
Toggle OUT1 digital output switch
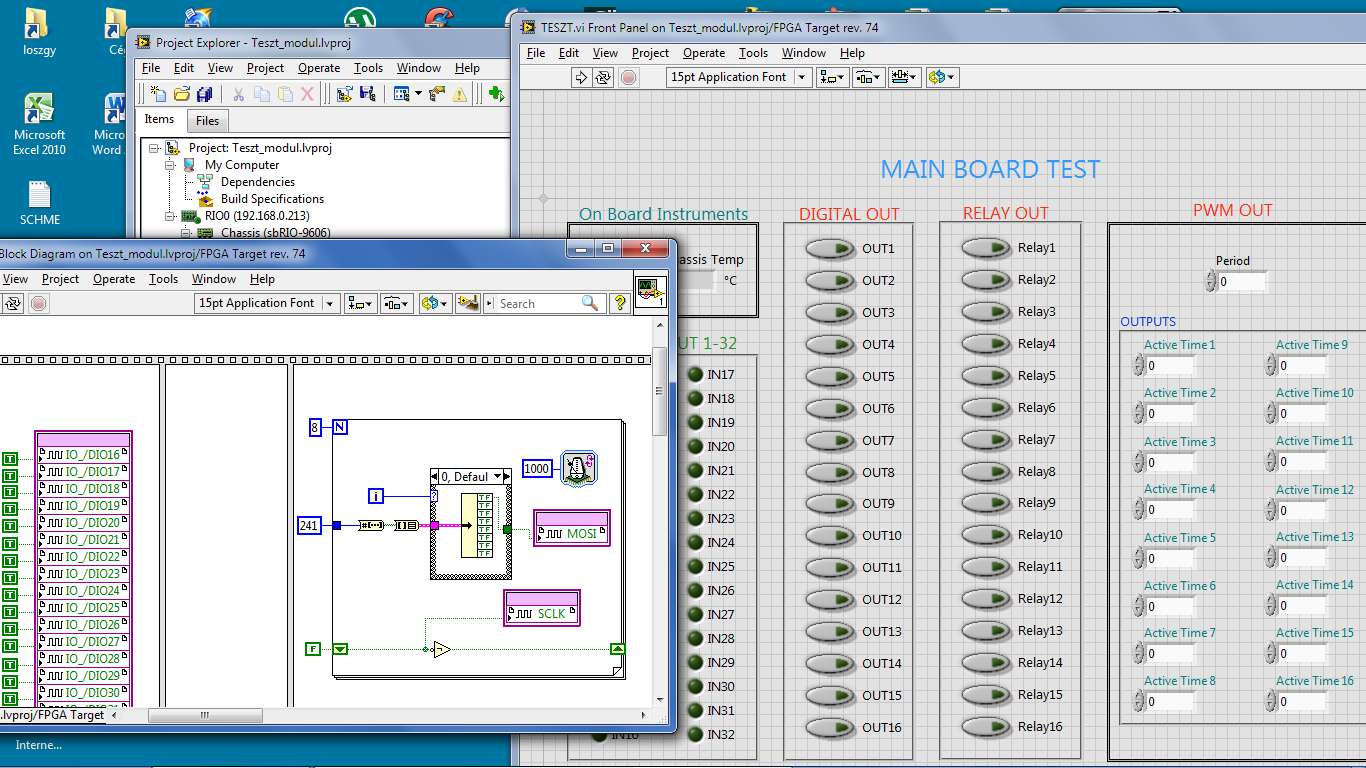pos(828,248)
